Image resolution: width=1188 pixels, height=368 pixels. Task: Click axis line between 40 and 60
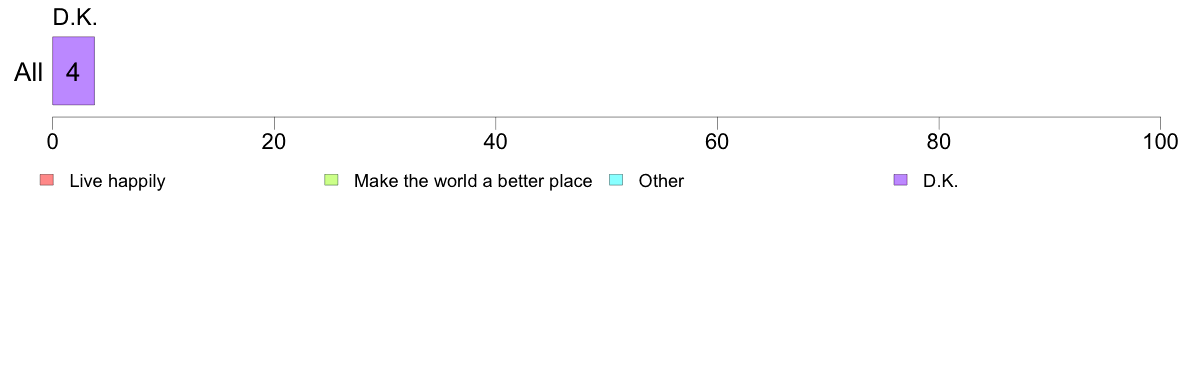click(606, 117)
